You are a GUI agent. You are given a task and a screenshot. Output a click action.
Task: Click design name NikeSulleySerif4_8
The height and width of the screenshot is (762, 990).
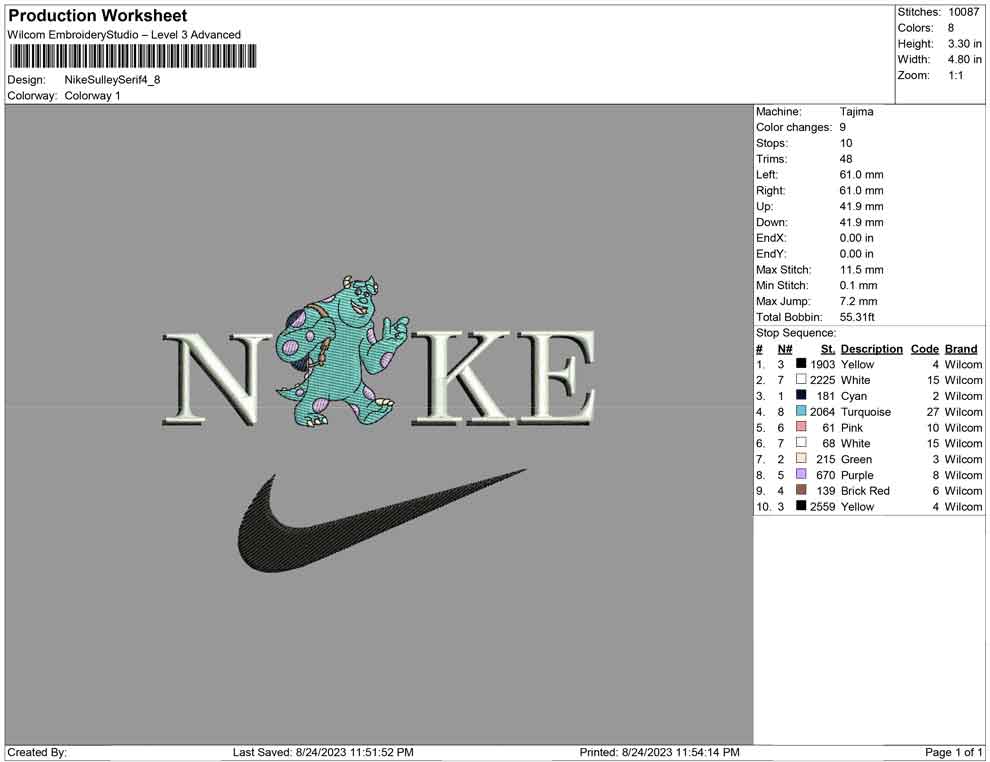[x=112, y=80]
